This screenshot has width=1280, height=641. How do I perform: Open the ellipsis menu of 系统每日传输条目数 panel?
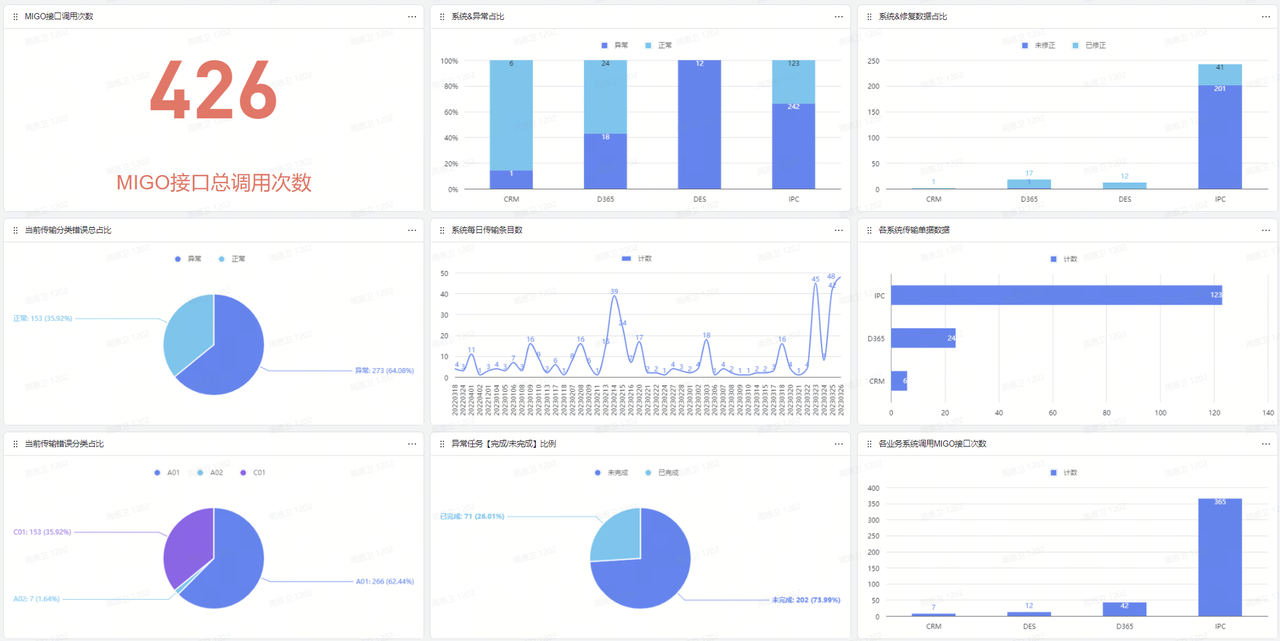point(839,230)
